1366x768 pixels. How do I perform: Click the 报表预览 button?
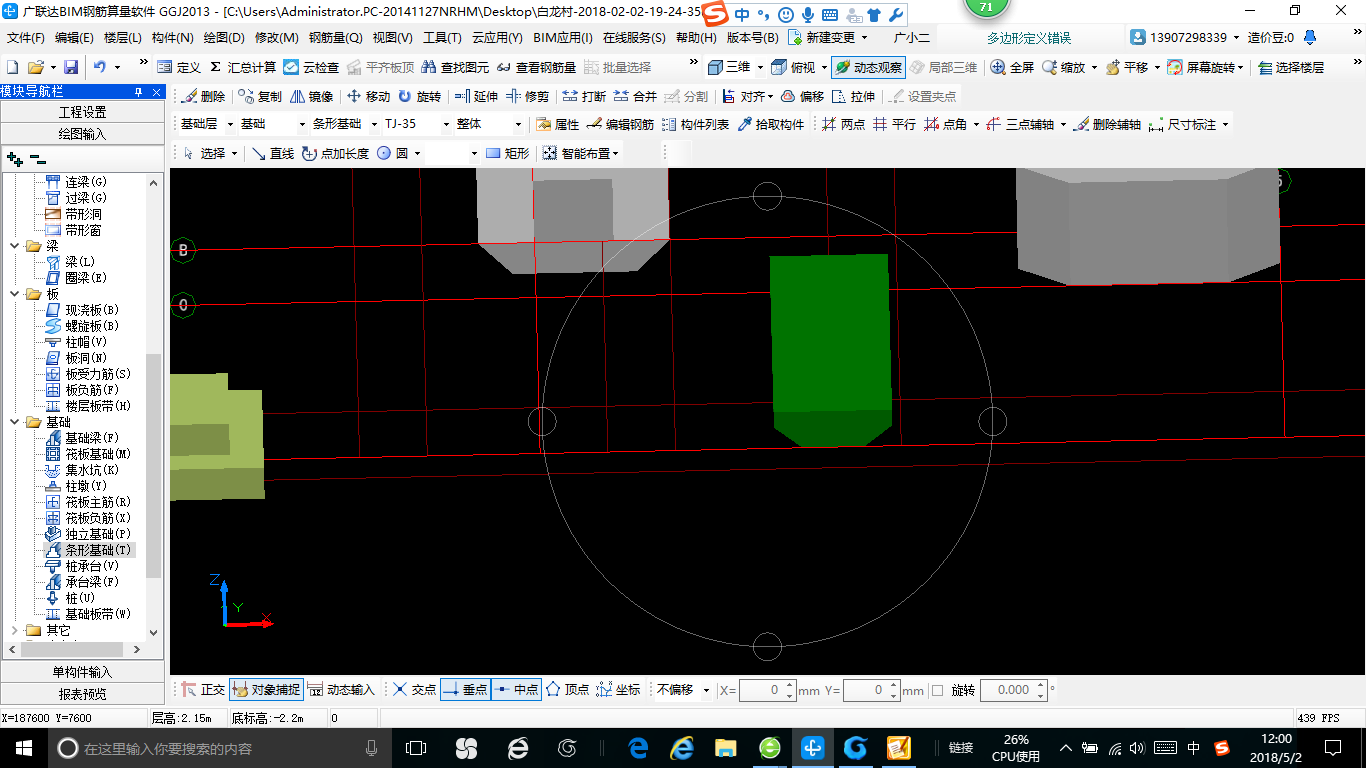point(82,694)
